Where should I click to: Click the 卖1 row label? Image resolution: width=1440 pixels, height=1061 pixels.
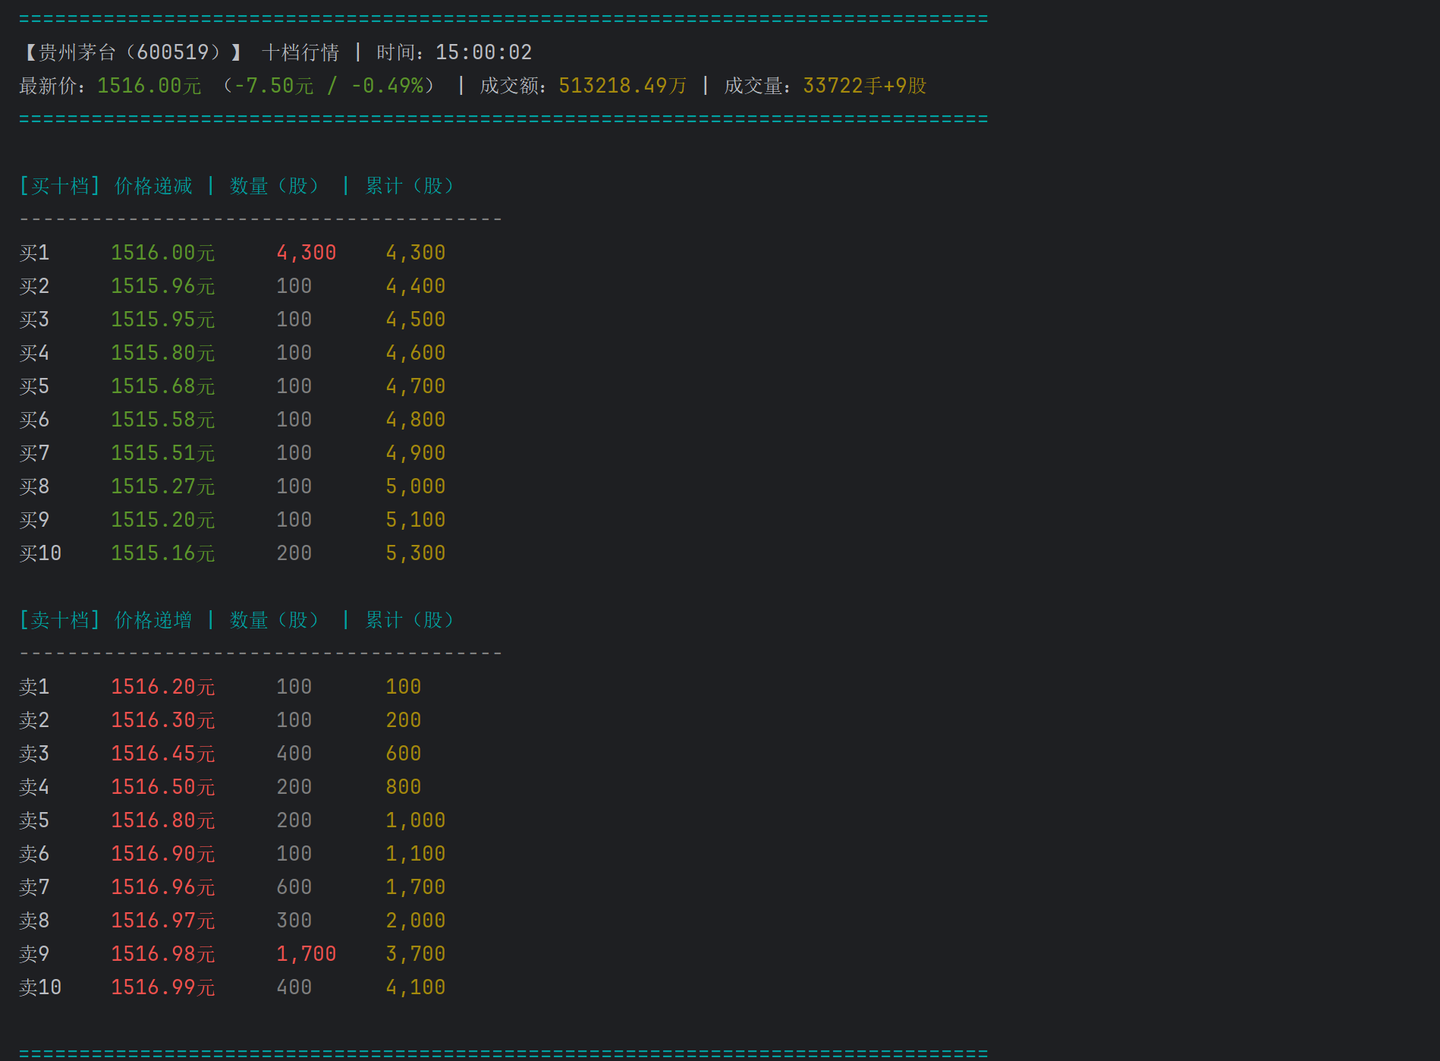click(34, 687)
